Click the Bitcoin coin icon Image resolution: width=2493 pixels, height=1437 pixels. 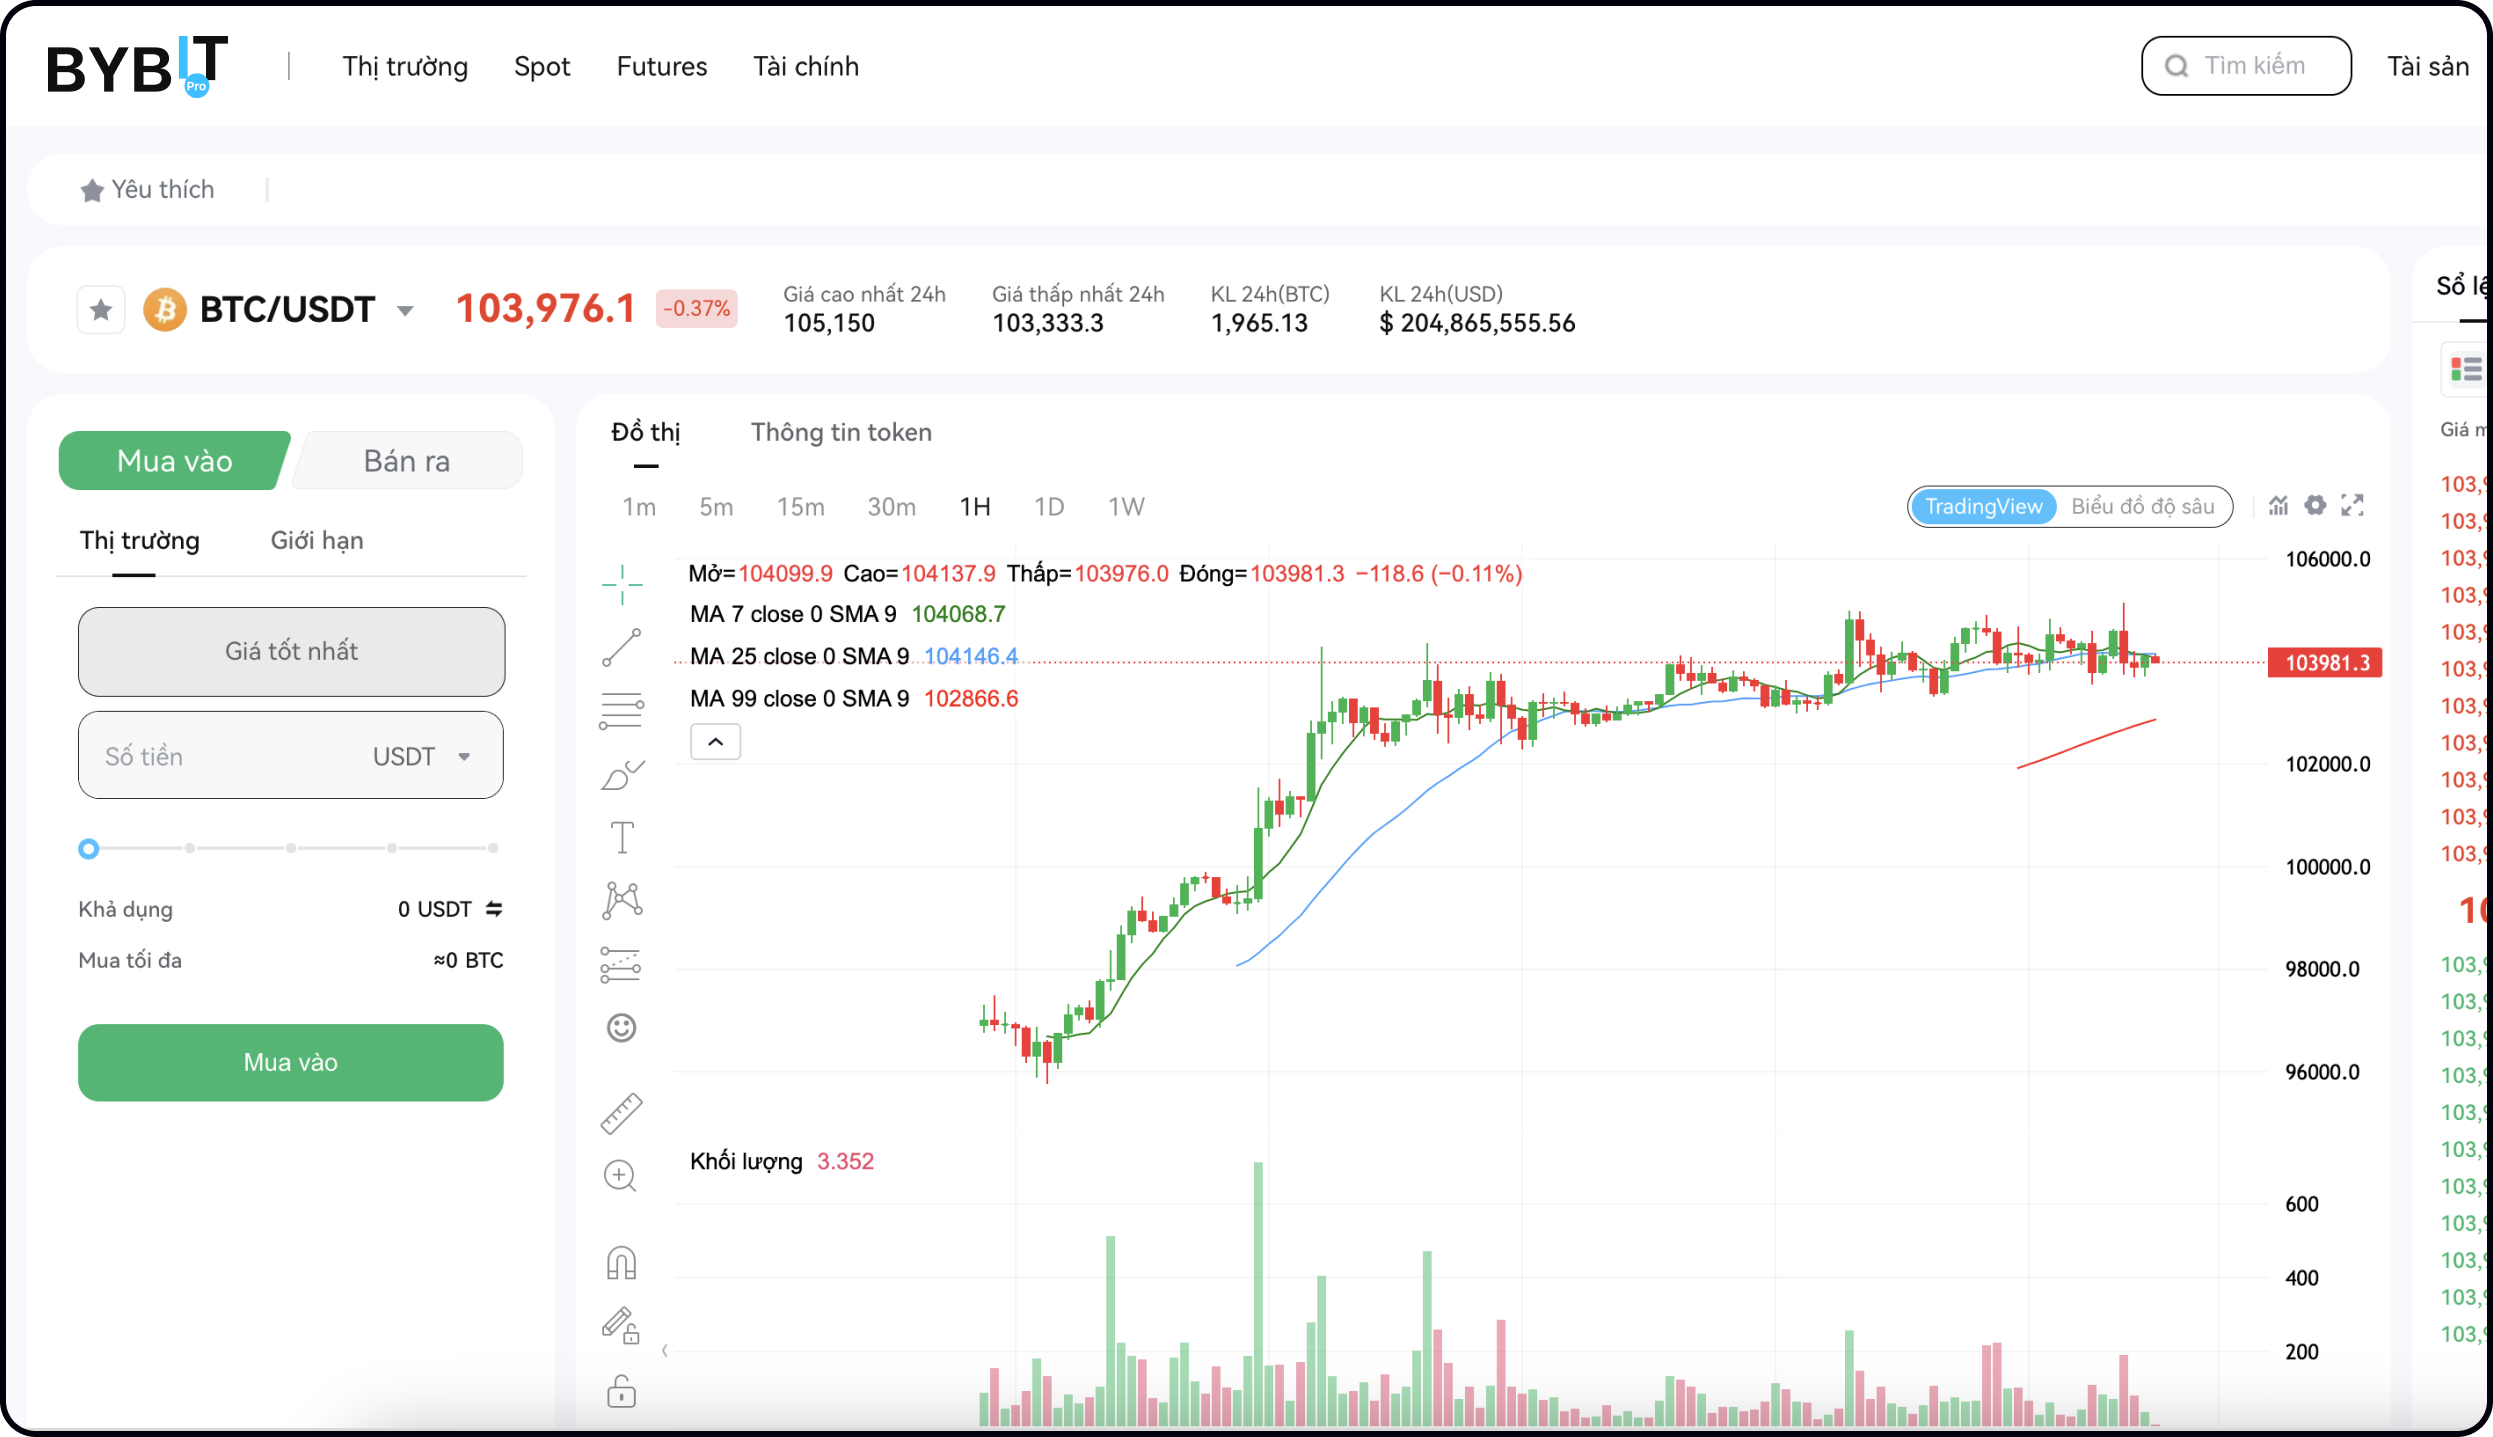point(165,310)
